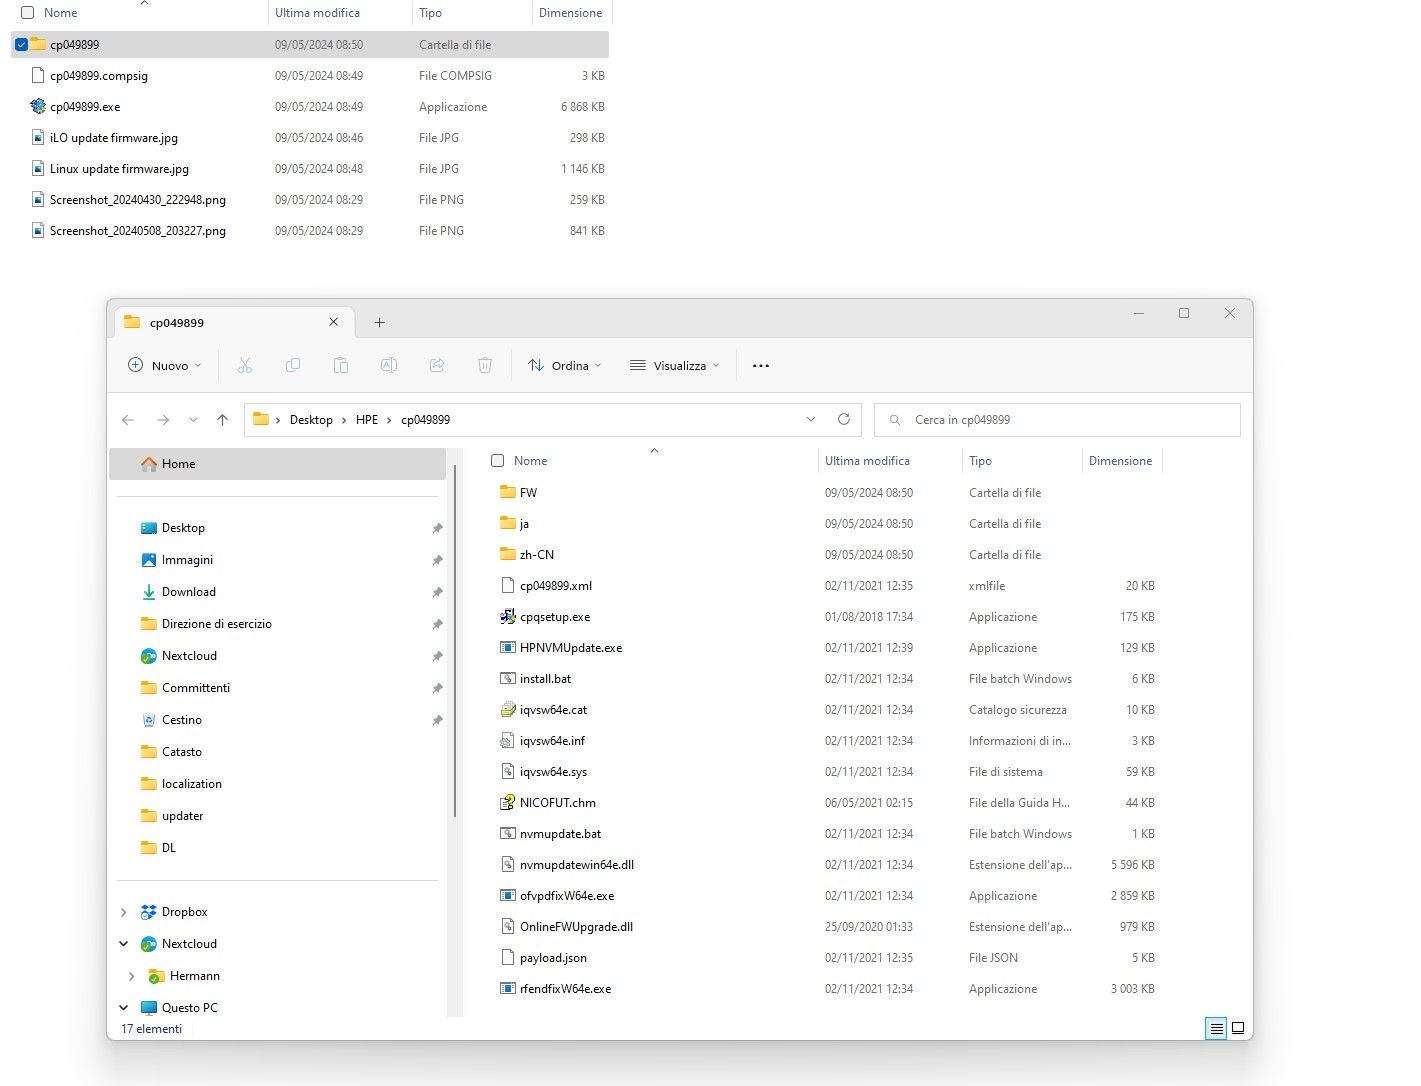
Task: Close the cp049899 tab
Action: pyautogui.click(x=334, y=322)
